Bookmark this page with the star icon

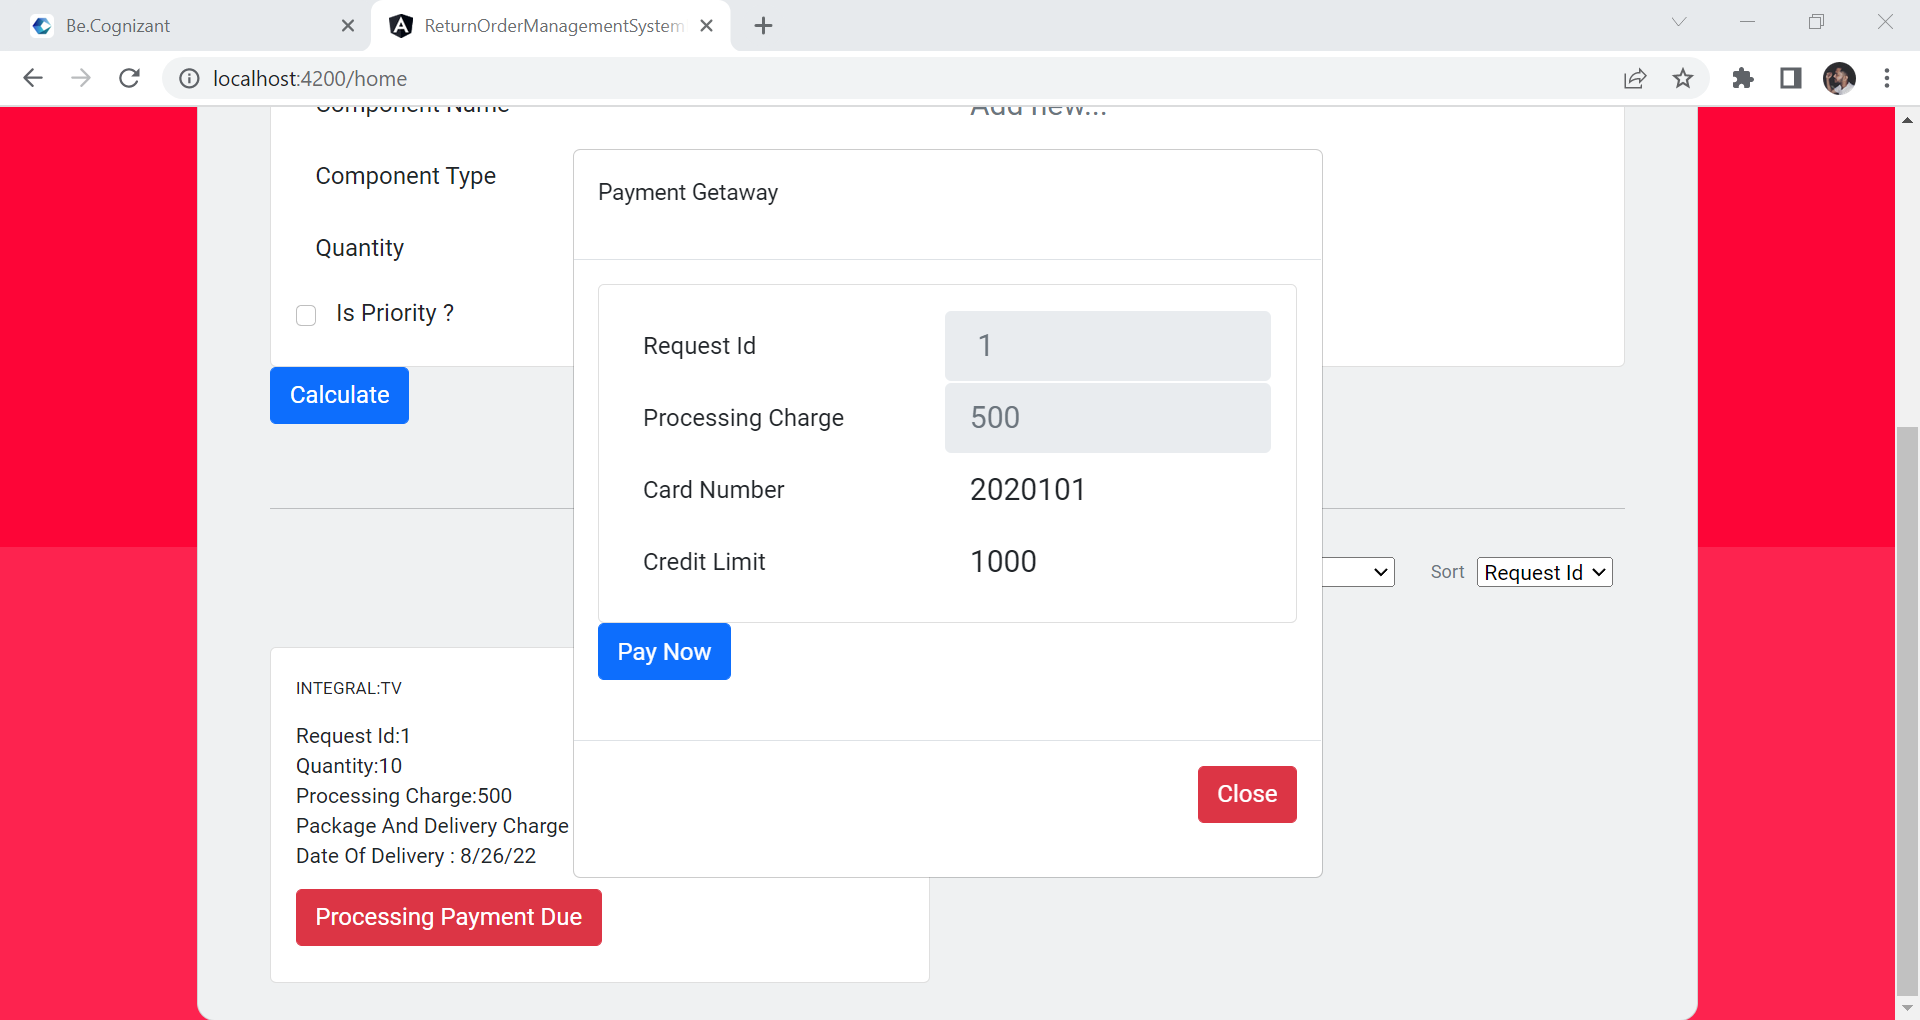point(1683,78)
